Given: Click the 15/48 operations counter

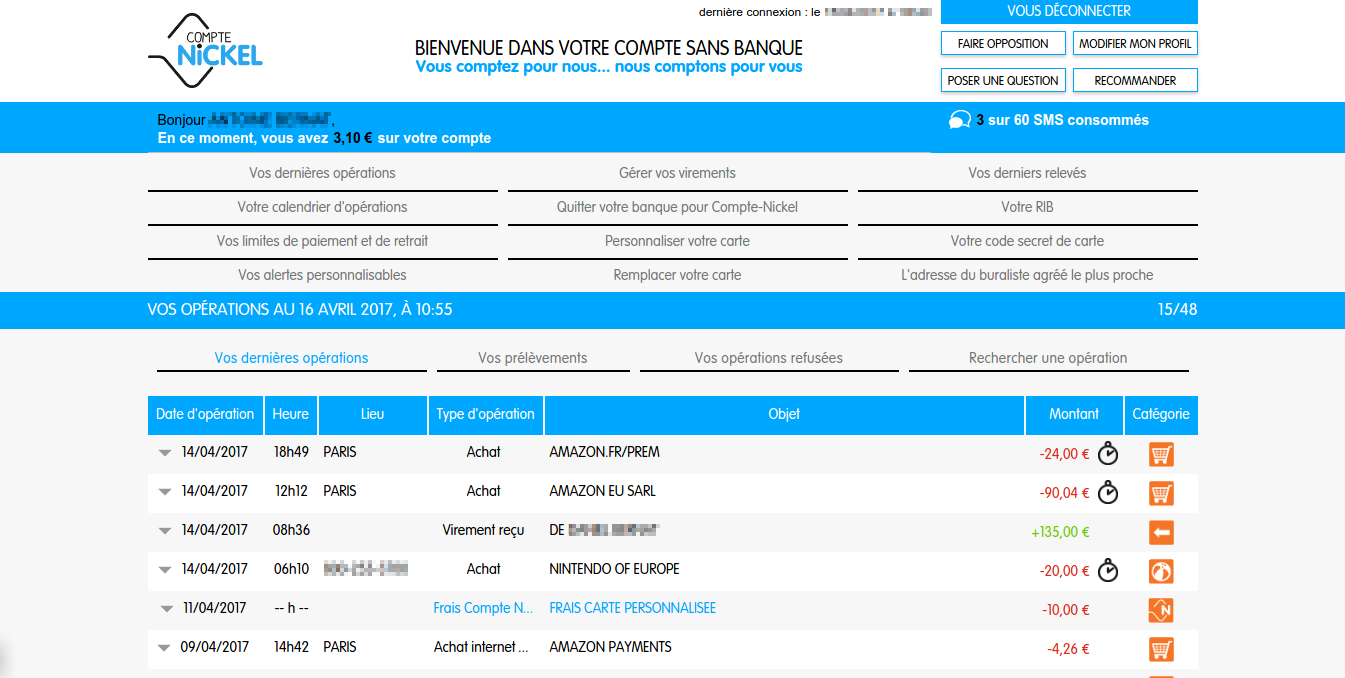Looking at the screenshot, I should [x=1177, y=310].
